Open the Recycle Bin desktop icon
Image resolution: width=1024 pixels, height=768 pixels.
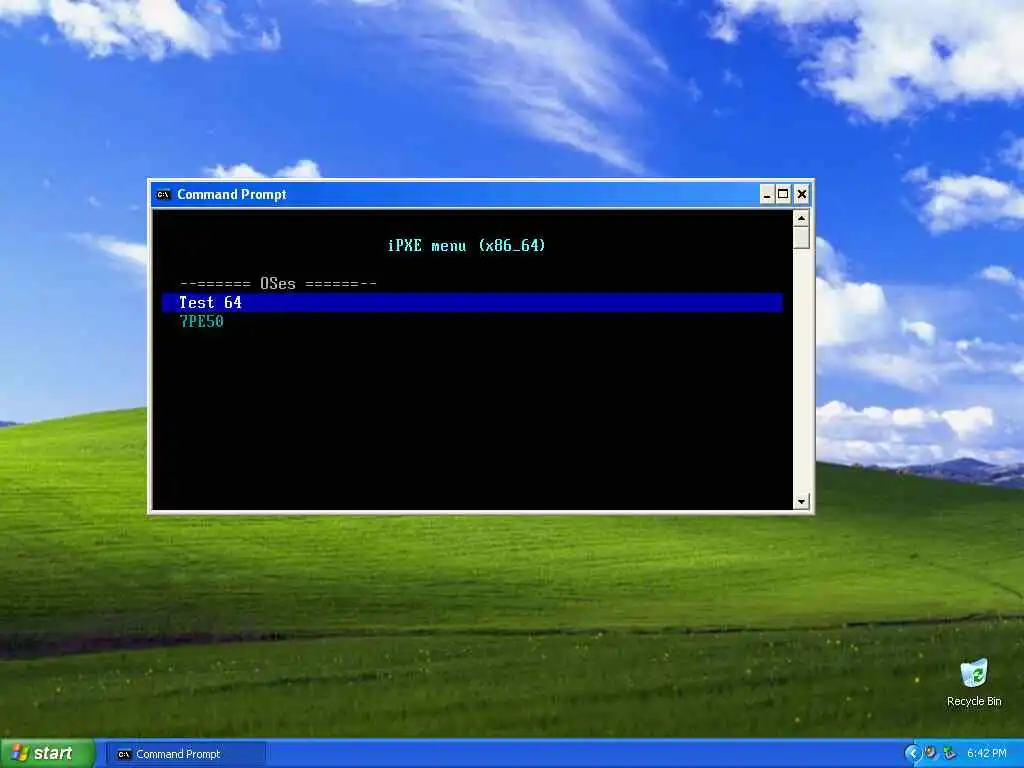(x=974, y=682)
